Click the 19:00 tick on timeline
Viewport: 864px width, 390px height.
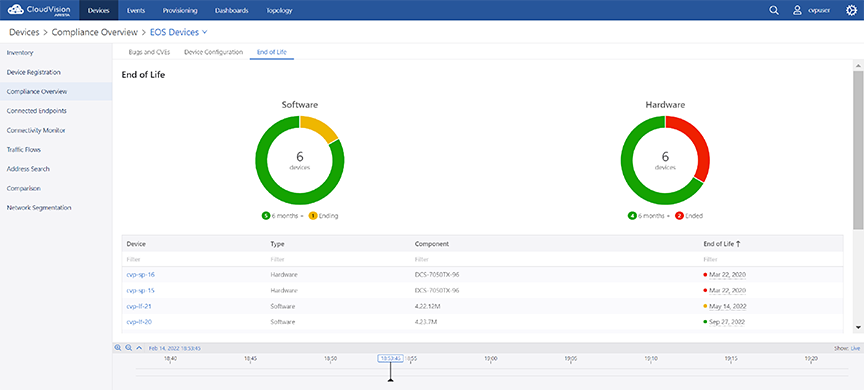coord(491,359)
